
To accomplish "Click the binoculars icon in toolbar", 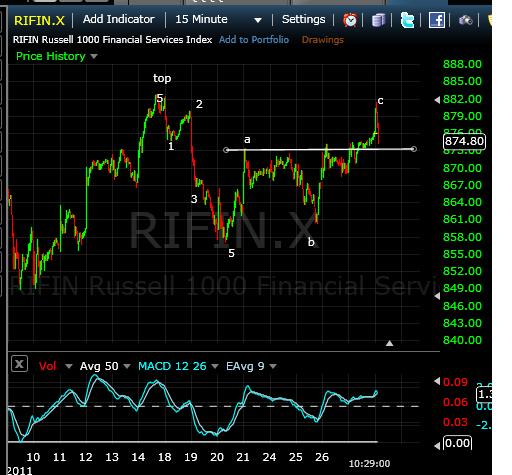I will pyautogui.click(x=465, y=21).
